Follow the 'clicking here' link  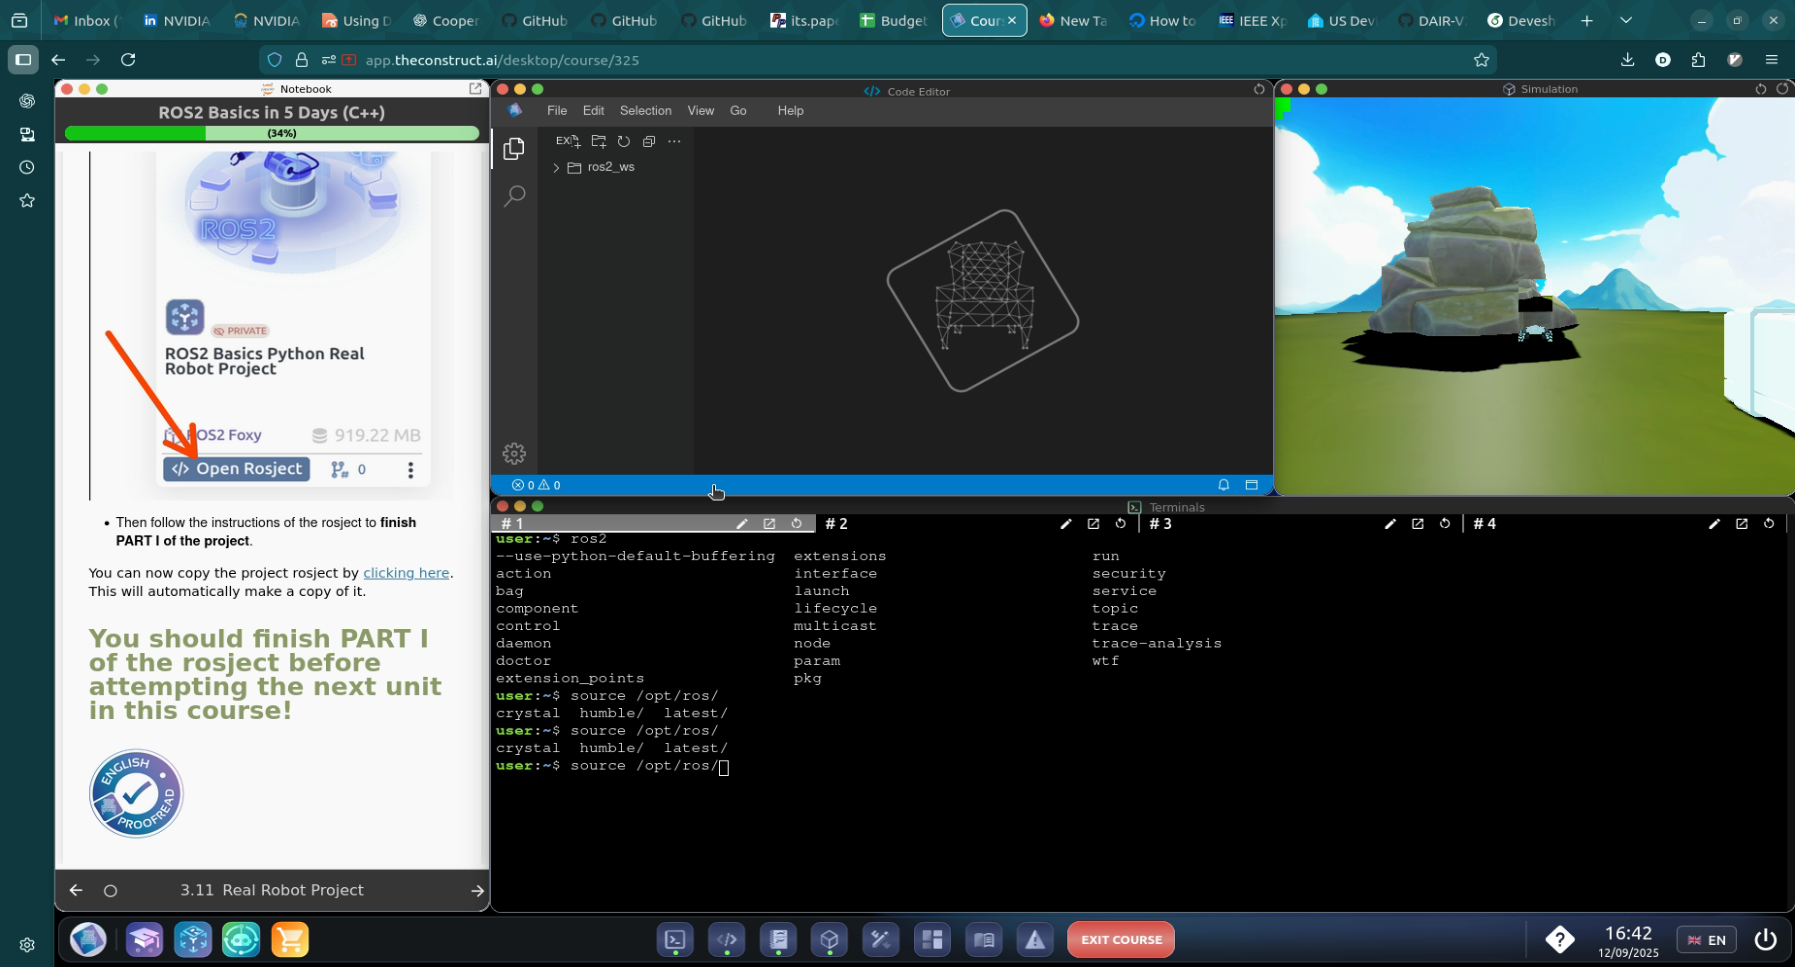tap(406, 573)
